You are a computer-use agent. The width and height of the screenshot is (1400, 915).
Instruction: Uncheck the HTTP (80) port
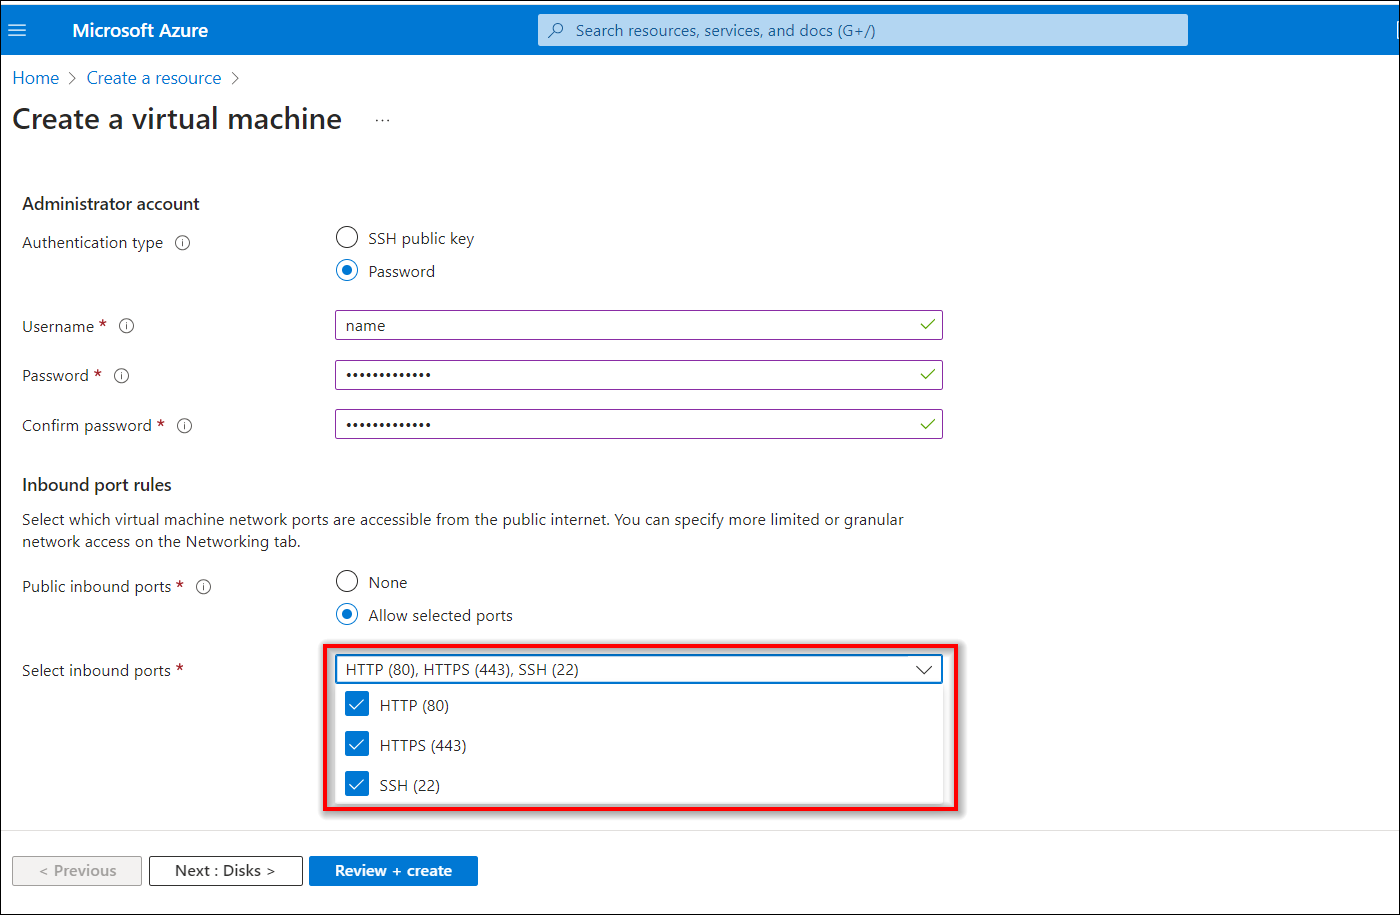pyautogui.click(x=357, y=705)
